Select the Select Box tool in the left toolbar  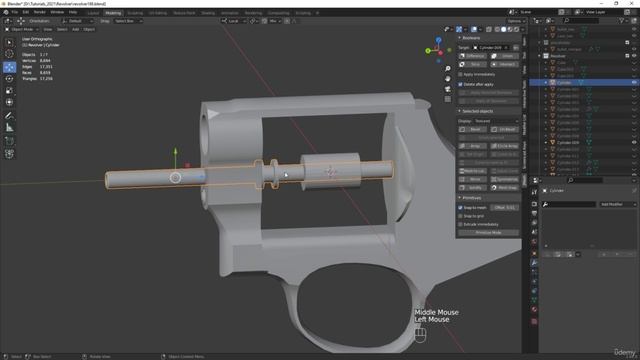coord(9,42)
